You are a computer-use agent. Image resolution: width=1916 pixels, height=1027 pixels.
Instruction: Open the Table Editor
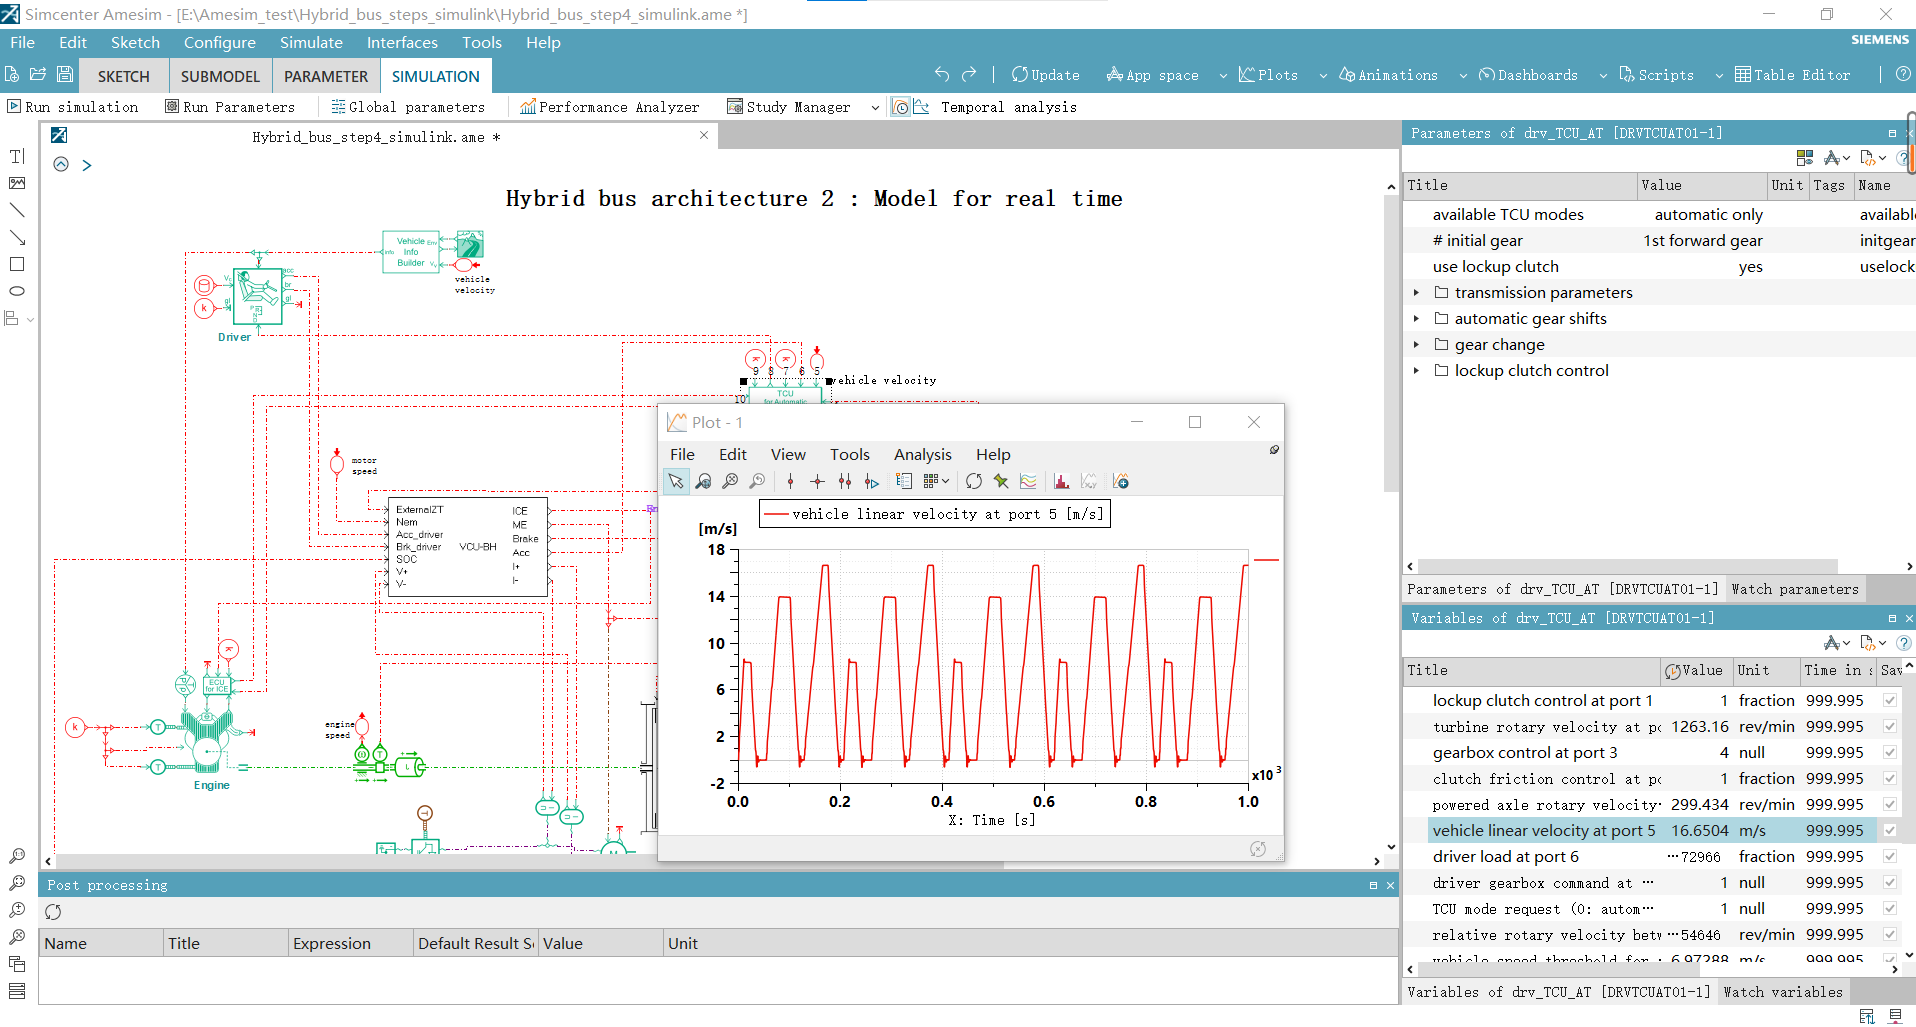[1792, 74]
